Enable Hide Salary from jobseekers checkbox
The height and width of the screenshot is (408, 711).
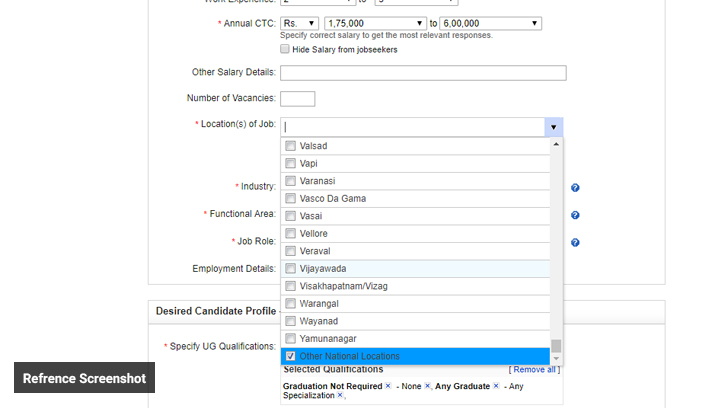286,49
